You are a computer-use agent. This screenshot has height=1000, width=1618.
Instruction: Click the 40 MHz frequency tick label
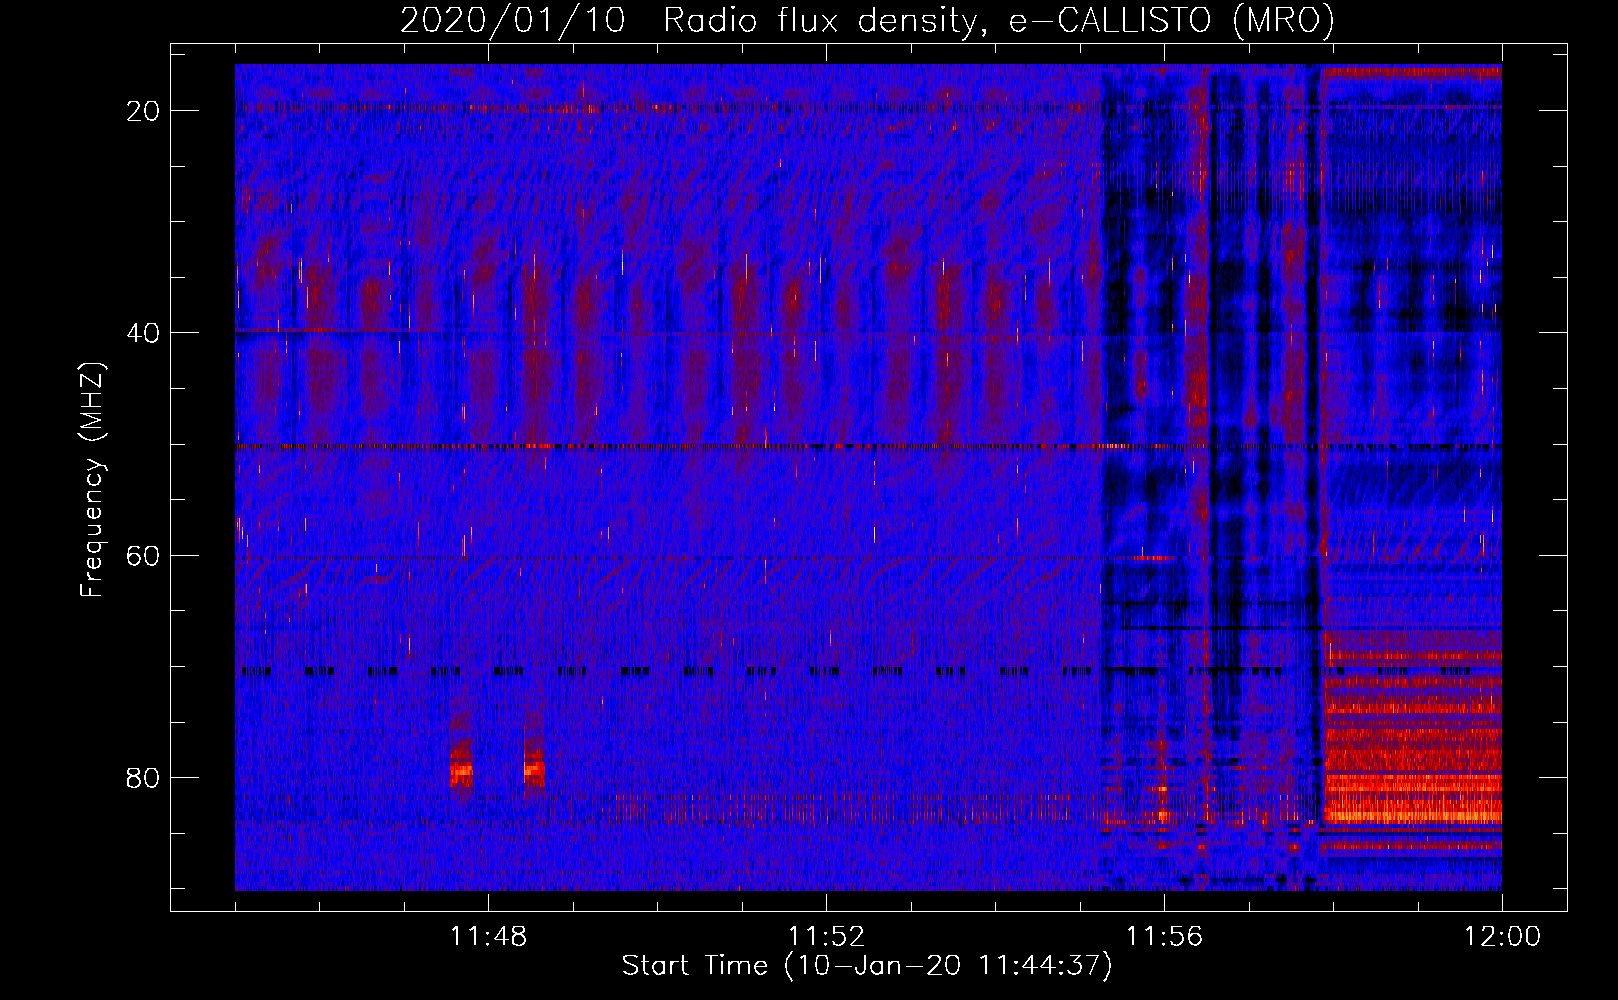(143, 333)
